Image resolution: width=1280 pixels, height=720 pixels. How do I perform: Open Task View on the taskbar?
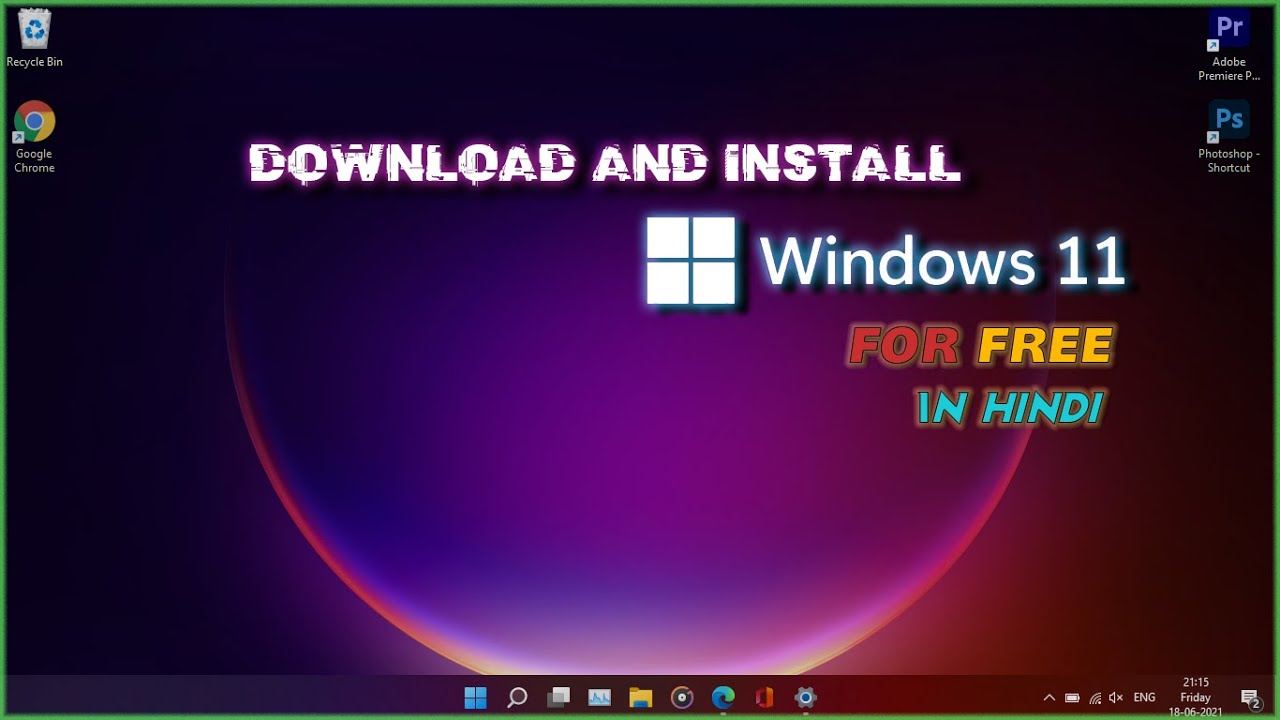(558, 697)
